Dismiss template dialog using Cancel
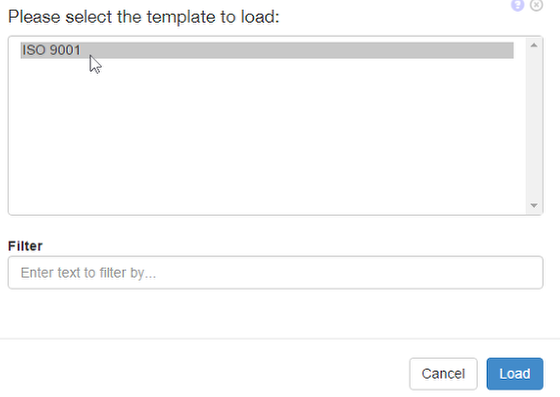Screen dimensions: 560x397 point(443,373)
